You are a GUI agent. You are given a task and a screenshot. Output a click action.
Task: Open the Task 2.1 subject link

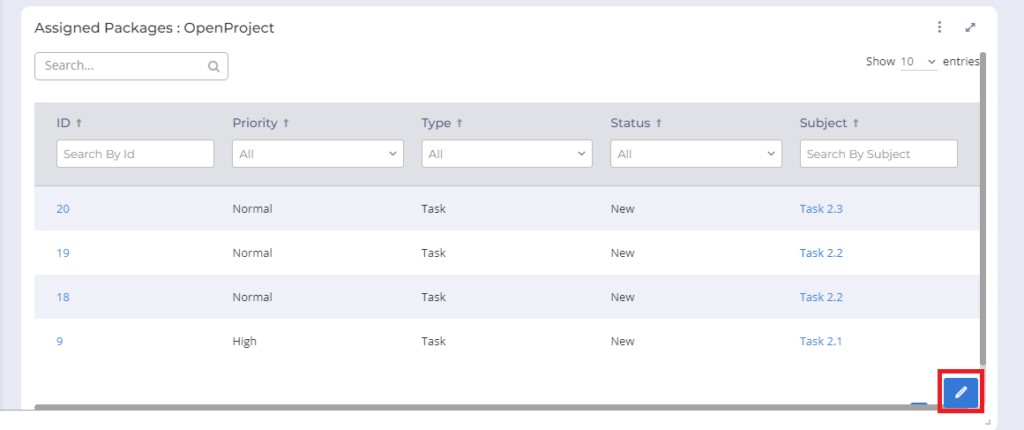pyautogui.click(x=821, y=341)
